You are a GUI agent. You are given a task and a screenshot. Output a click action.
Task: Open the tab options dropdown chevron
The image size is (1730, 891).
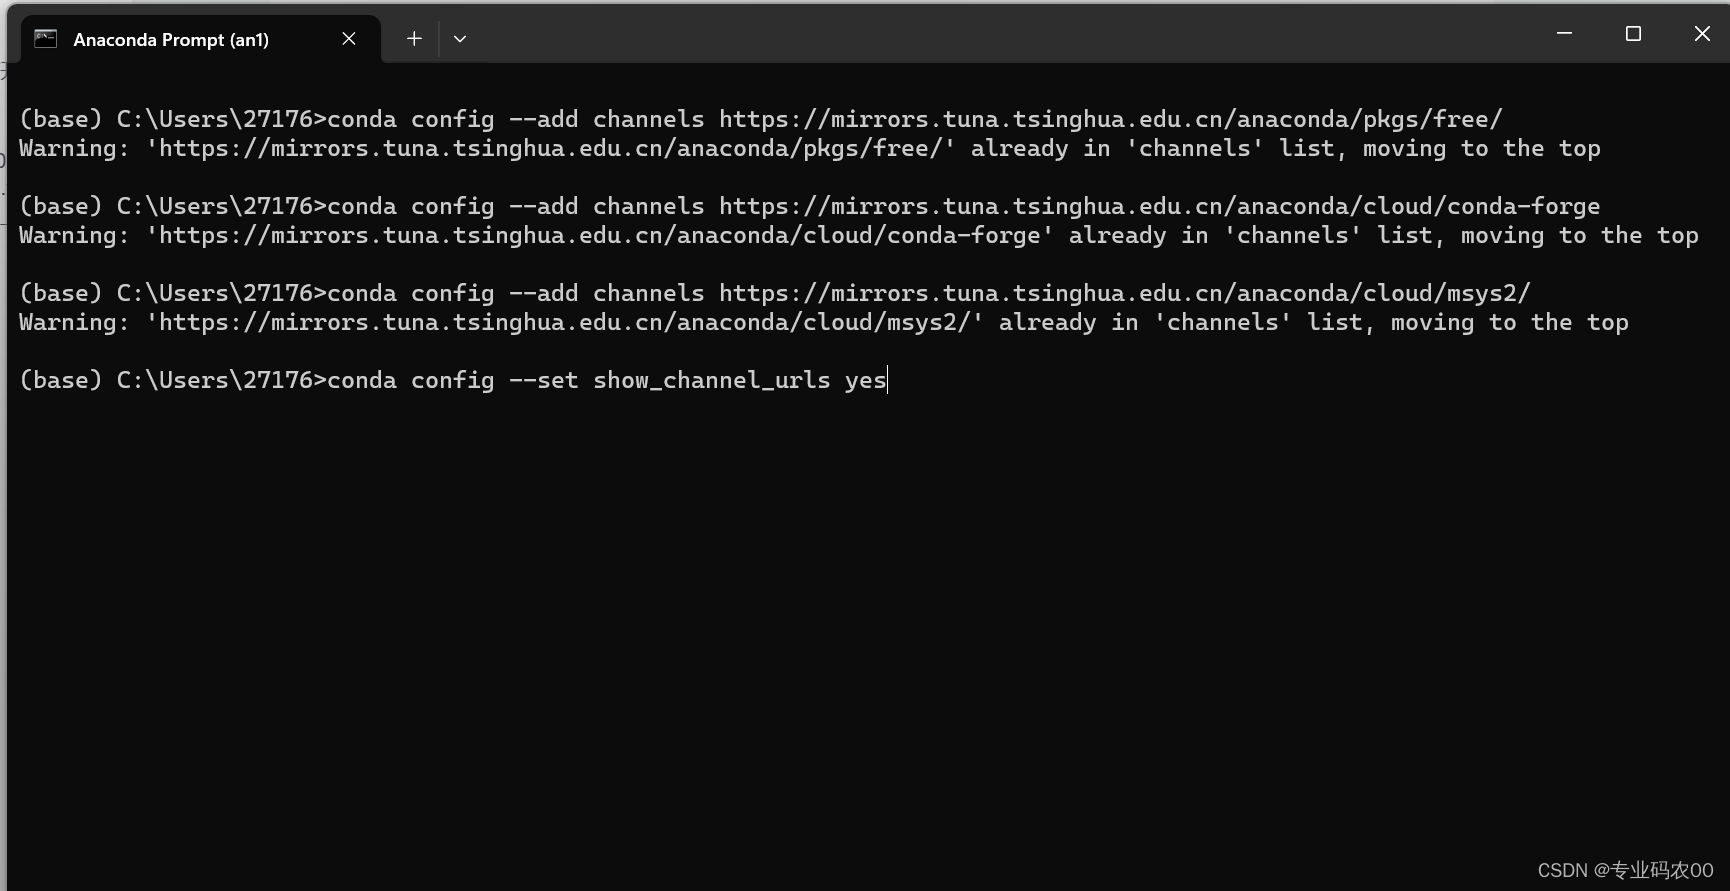tap(459, 38)
